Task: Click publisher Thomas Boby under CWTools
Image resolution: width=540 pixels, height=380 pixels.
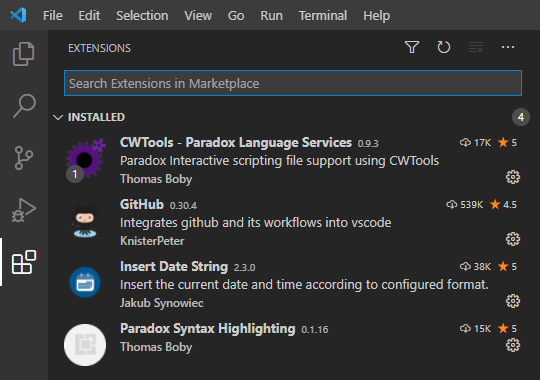Action: (x=156, y=179)
